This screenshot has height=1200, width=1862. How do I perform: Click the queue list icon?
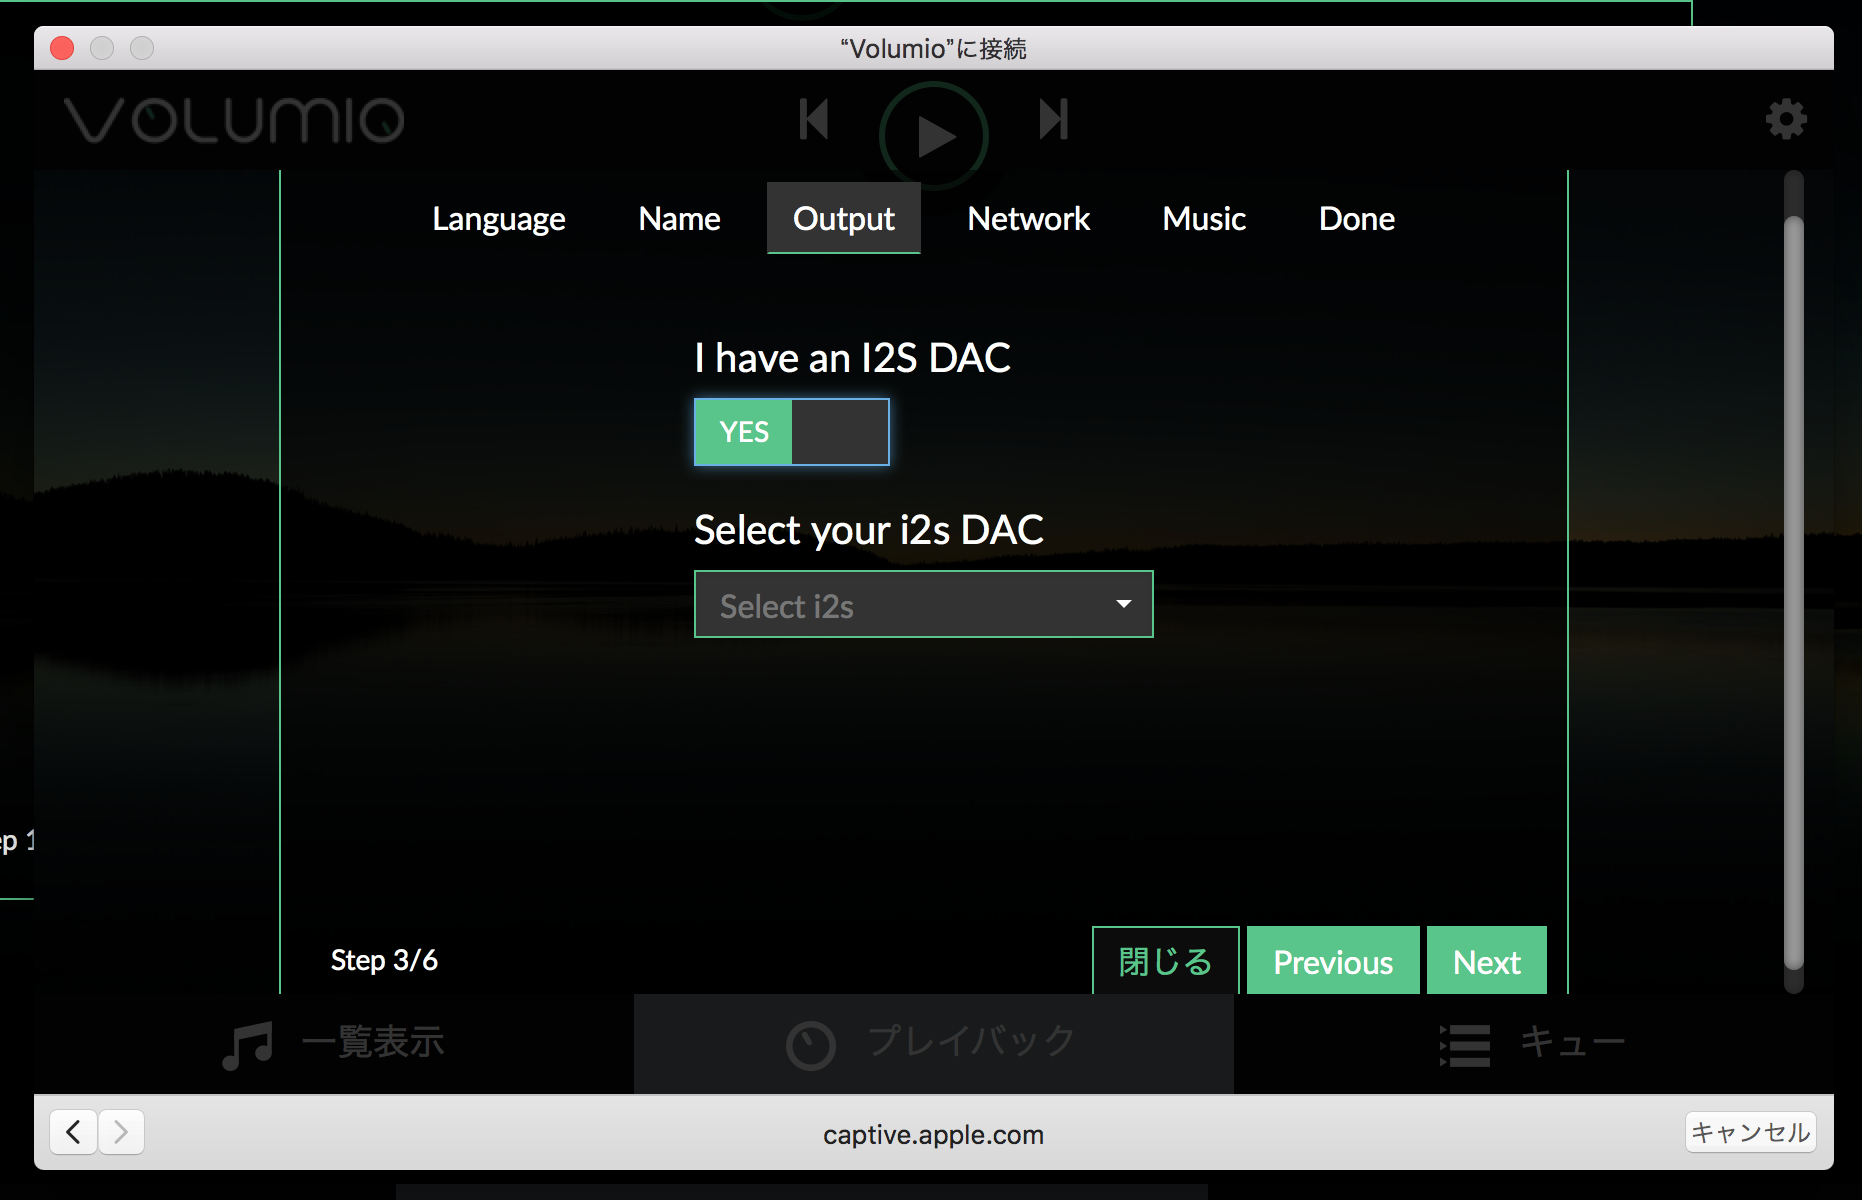pos(1465,1045)
